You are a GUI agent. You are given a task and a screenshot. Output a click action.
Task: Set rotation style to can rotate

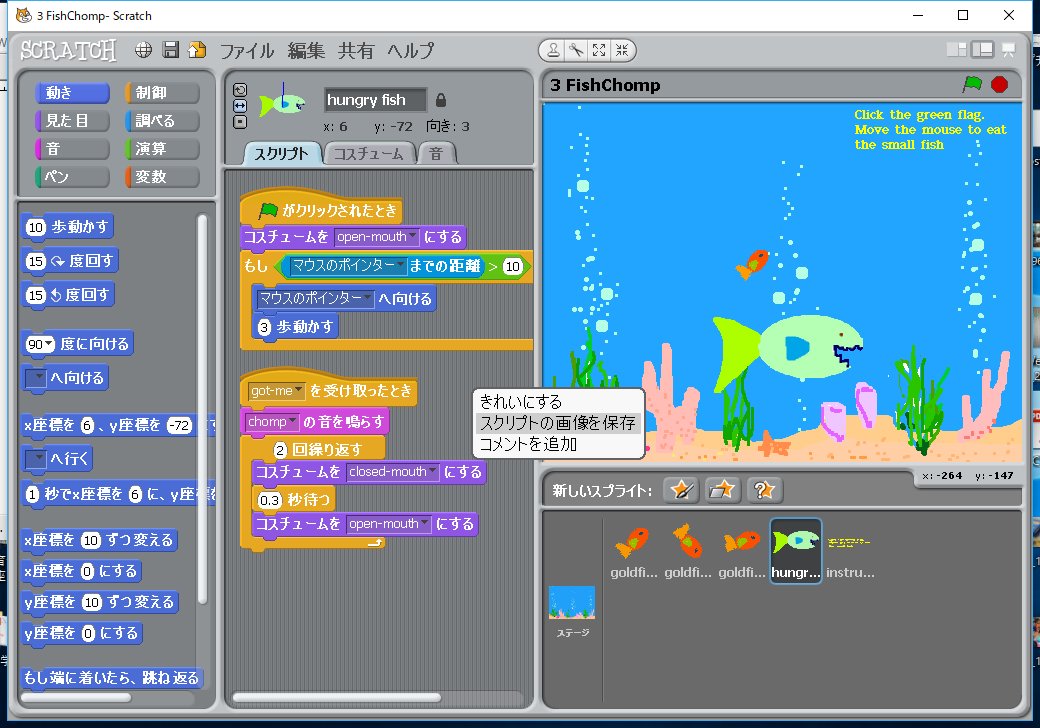click(240, 90)
